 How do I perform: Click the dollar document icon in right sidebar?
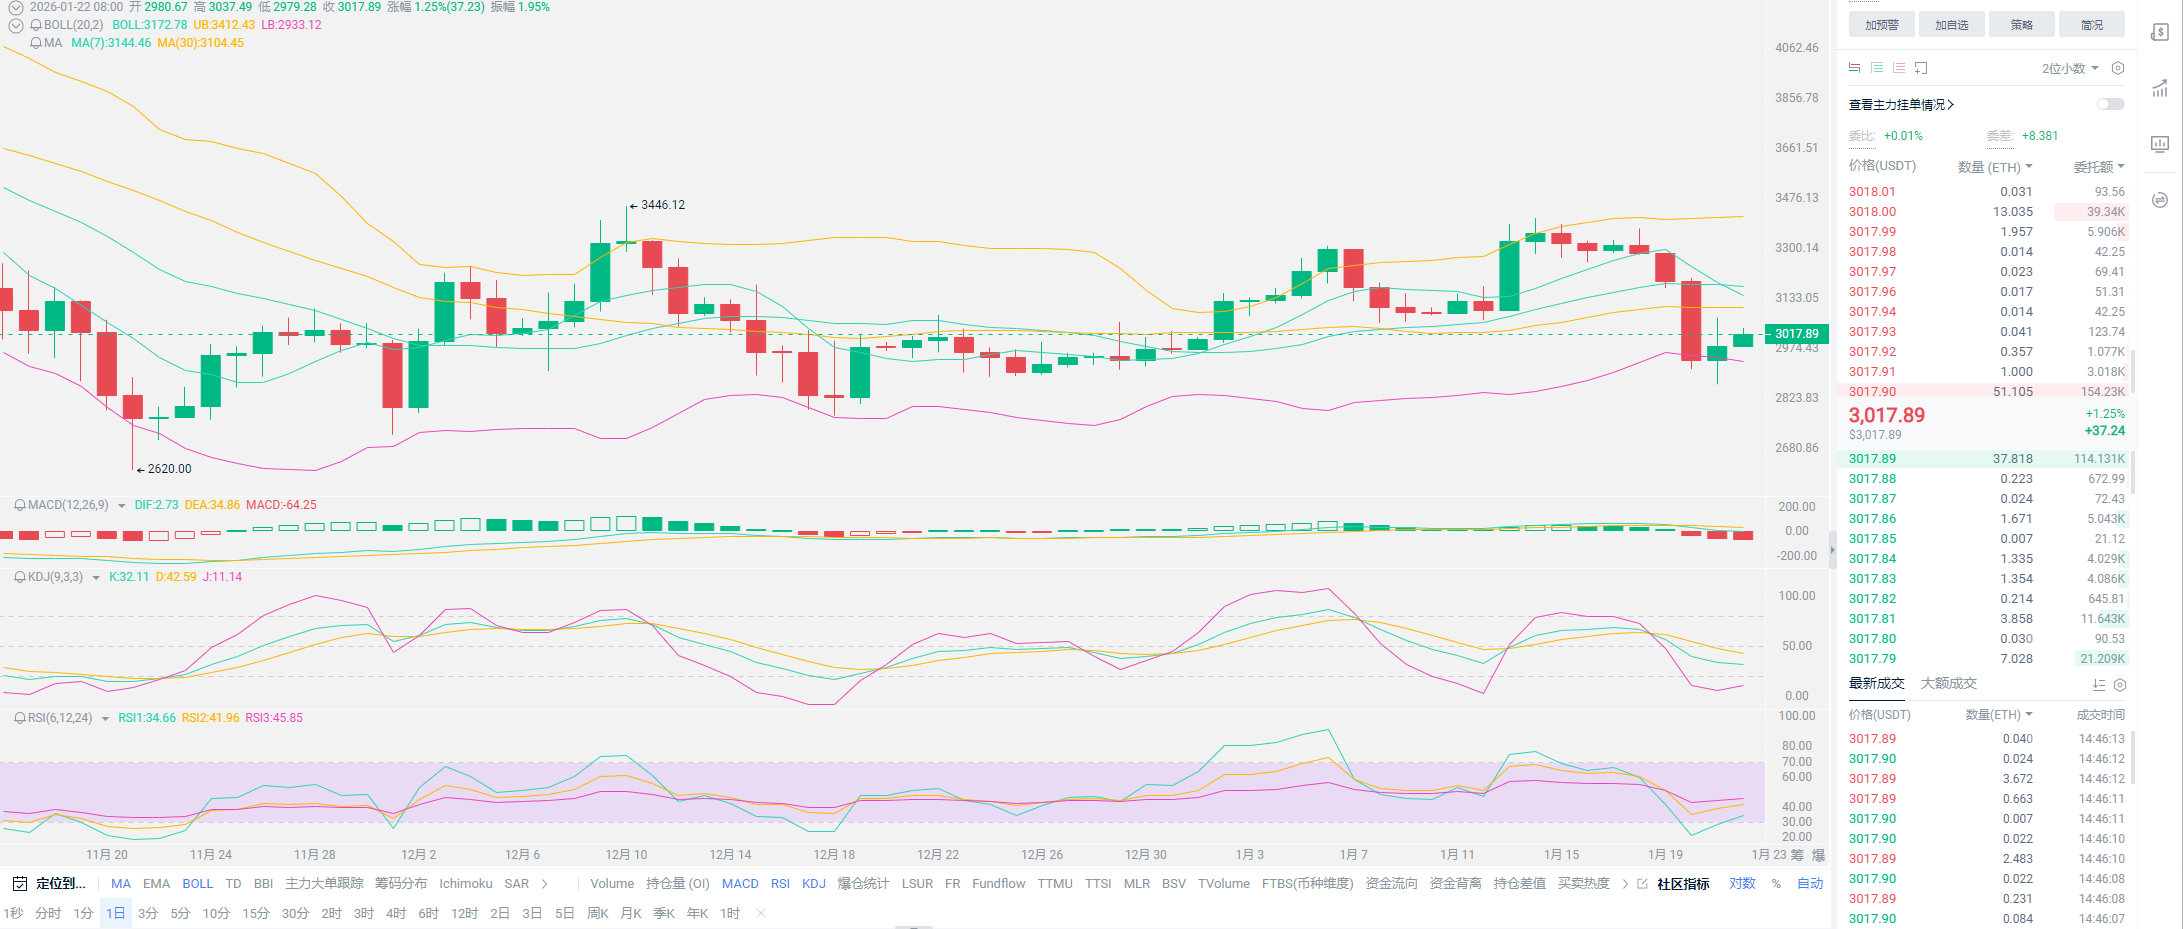pyautogui.click(x=2160, y=33)
